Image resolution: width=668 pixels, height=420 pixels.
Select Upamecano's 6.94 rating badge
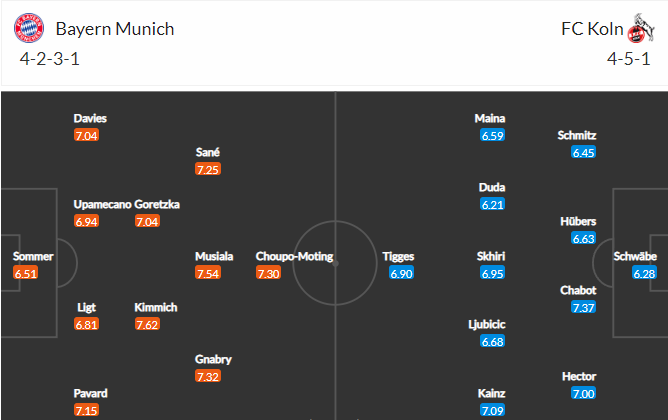coord(86,221)
